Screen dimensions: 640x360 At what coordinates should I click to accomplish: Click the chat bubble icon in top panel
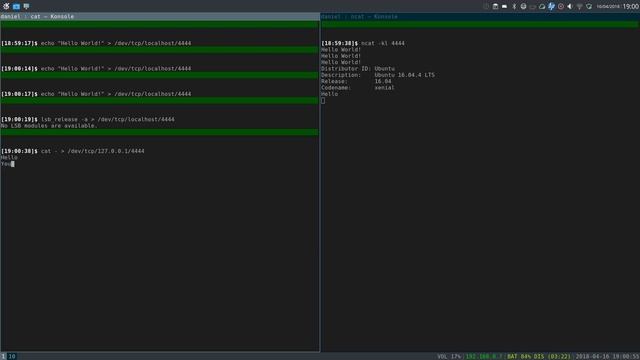(26, 6)
